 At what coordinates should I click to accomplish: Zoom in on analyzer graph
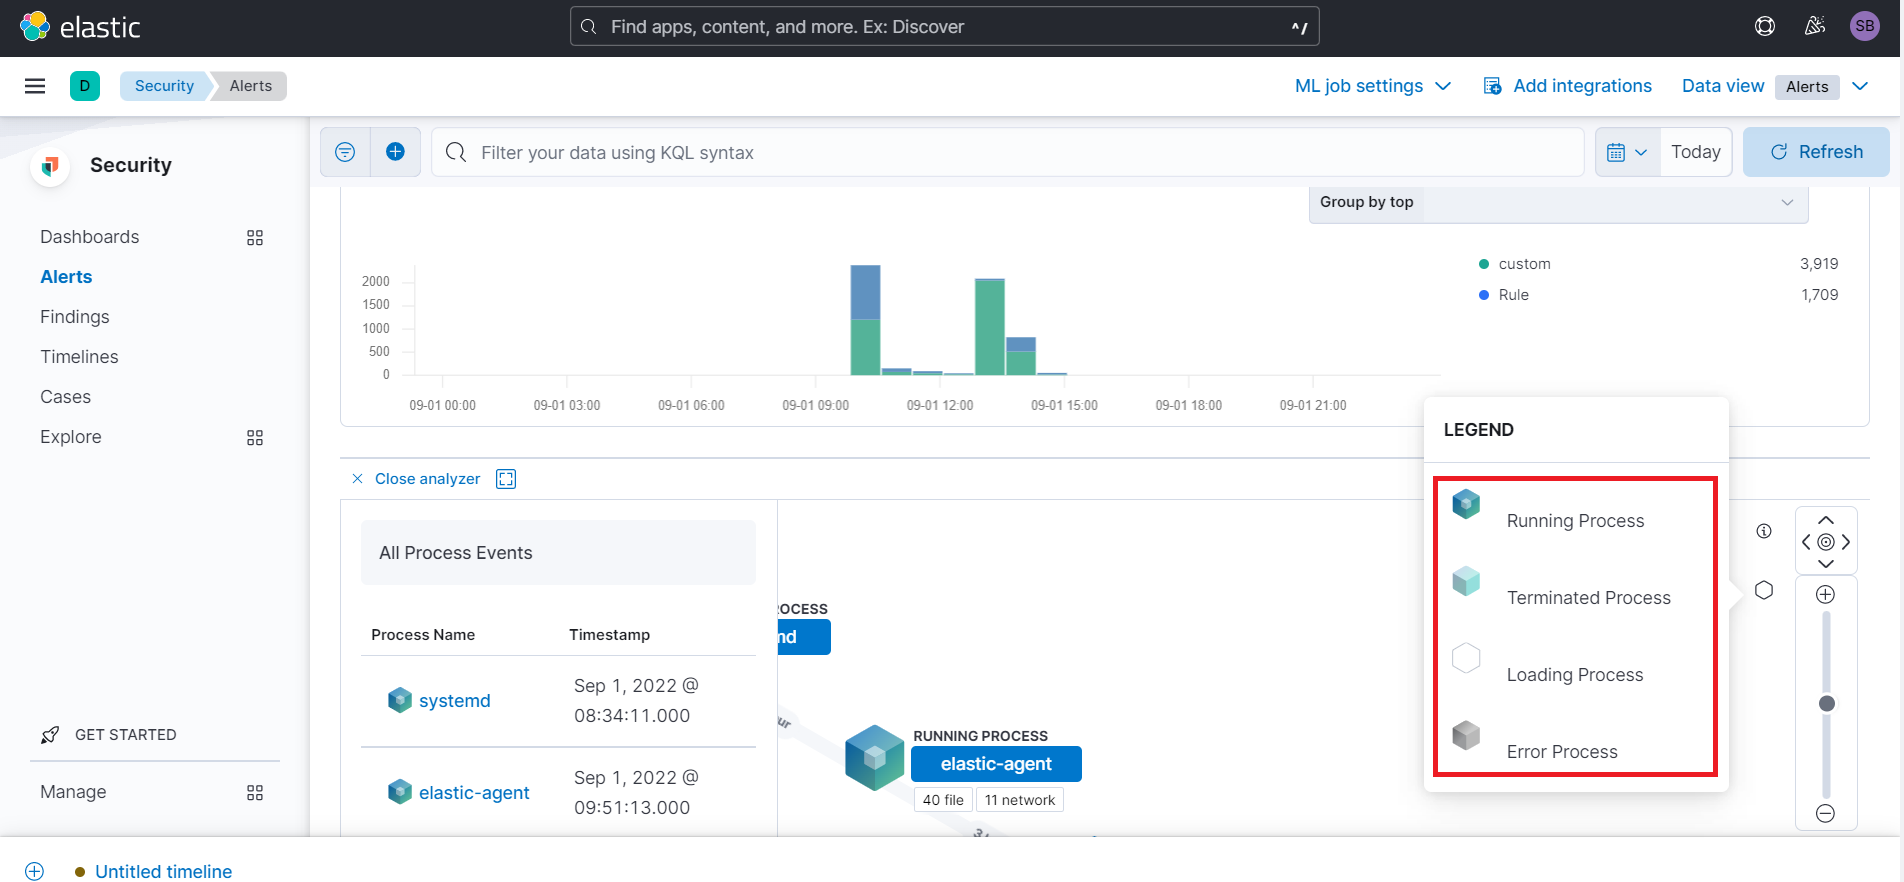(x=1826, y=594)
